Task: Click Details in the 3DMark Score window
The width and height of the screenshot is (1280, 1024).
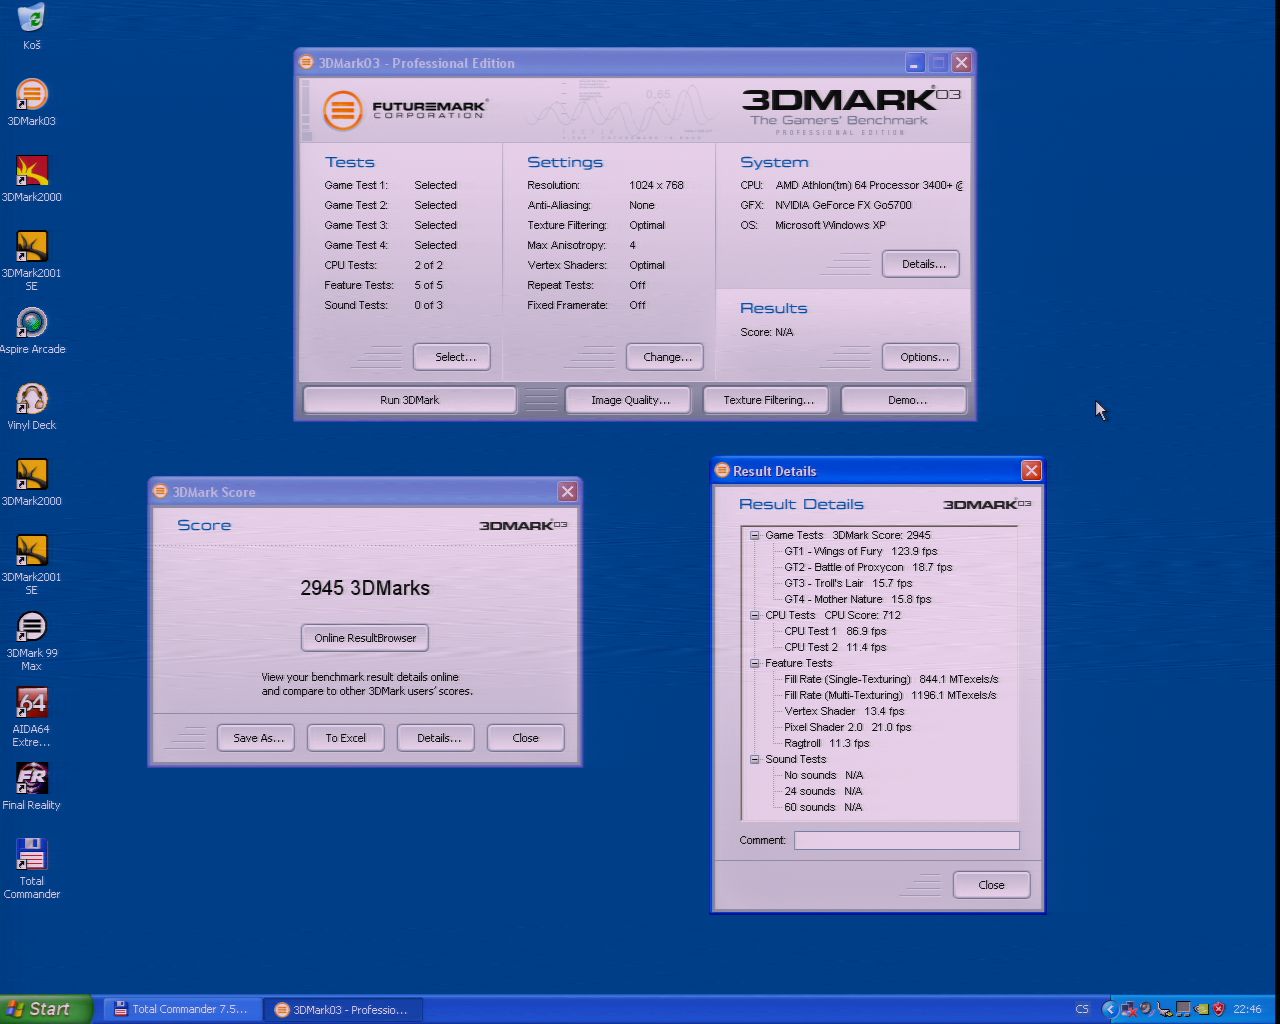Action: coord(438,738)
